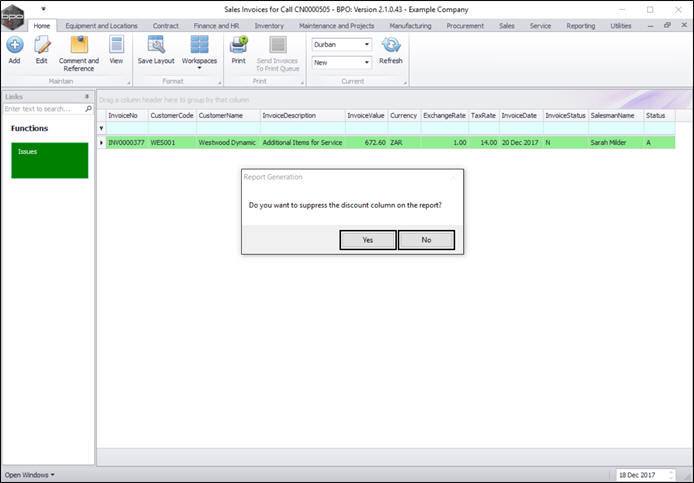Click the InvoiceValue column header
The height and width of the screenshot is (483, 694).
click(x=366, y=116)
